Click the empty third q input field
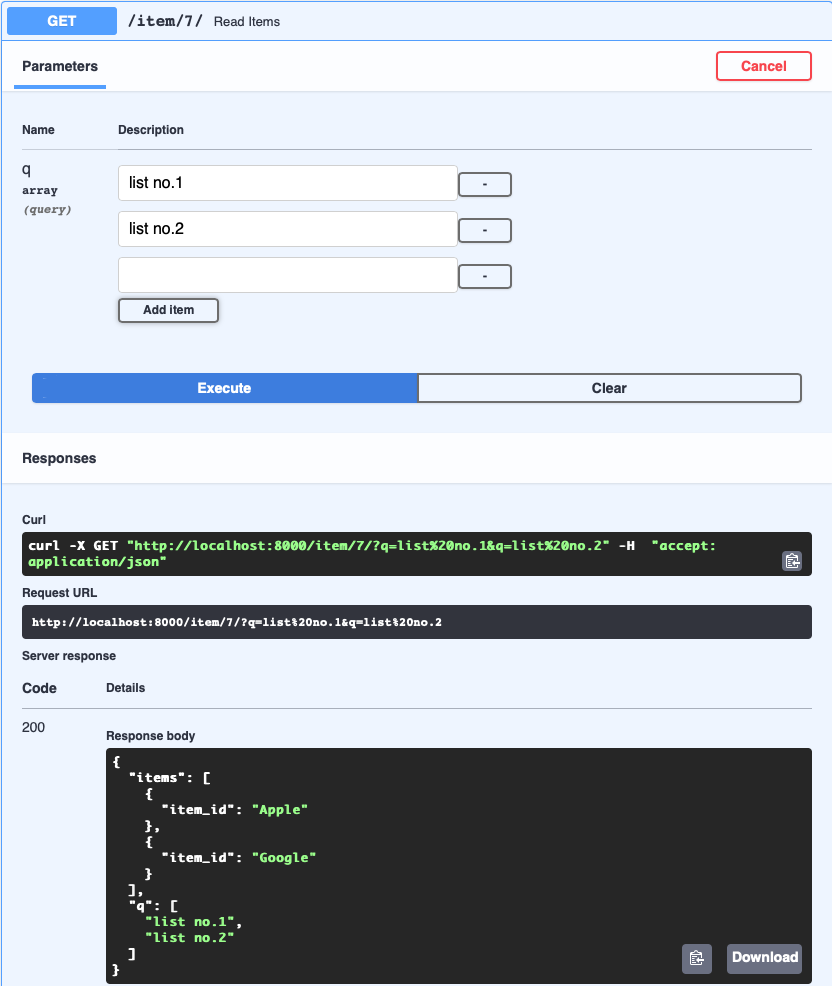This screenshot has width=832, height=986. [287, 275]
